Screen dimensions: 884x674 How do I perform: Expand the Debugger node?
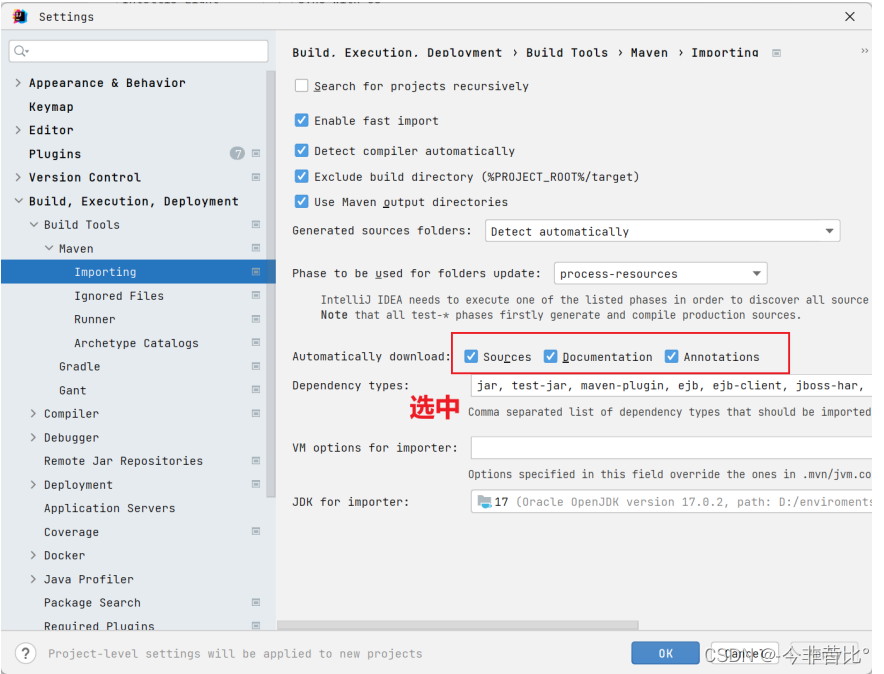tap(33, 437)
